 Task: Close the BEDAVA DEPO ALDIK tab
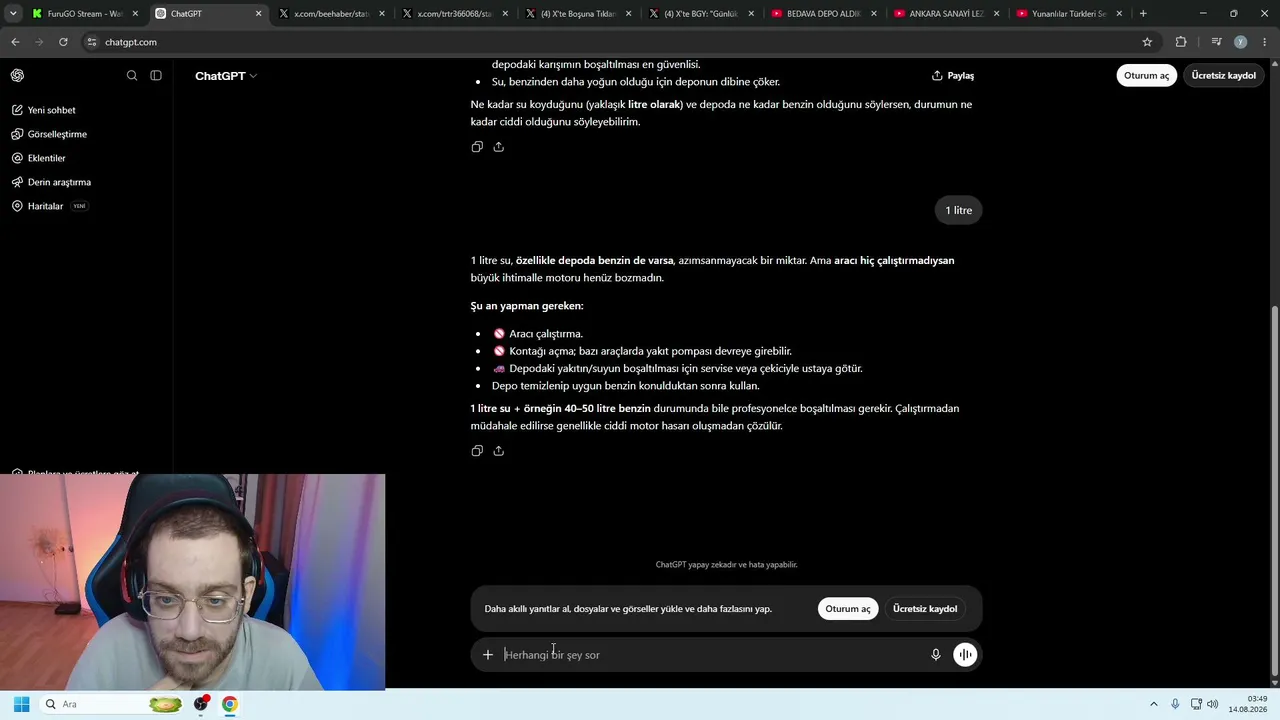coord(873,14)
